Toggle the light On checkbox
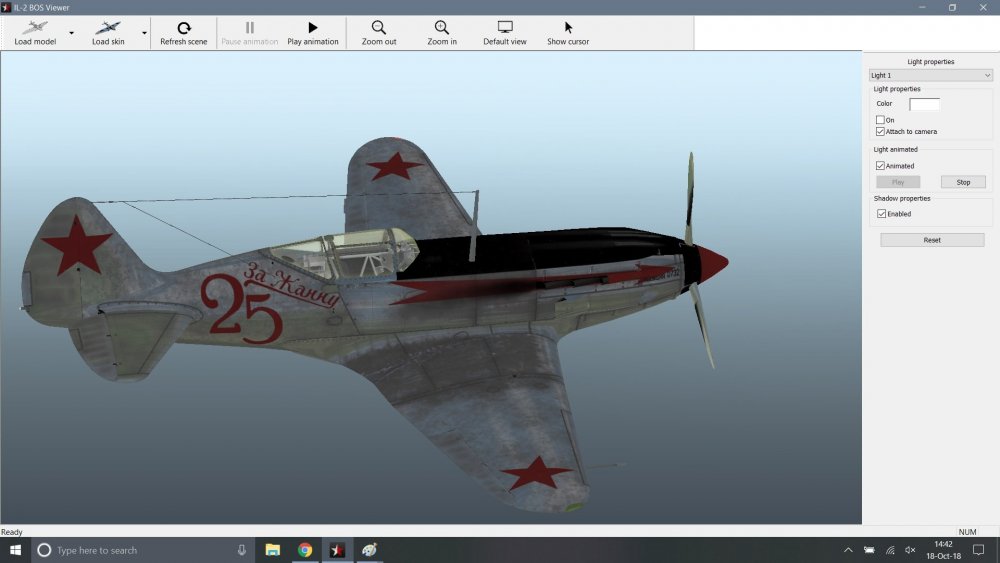 tap(880, 120)
